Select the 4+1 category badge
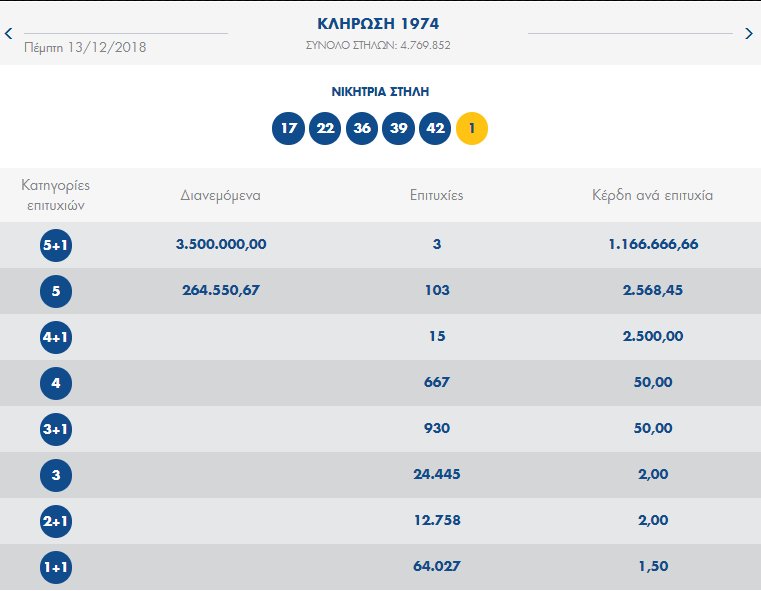The height and width of the screenshot is (591, 761). [x=56, y=338]
